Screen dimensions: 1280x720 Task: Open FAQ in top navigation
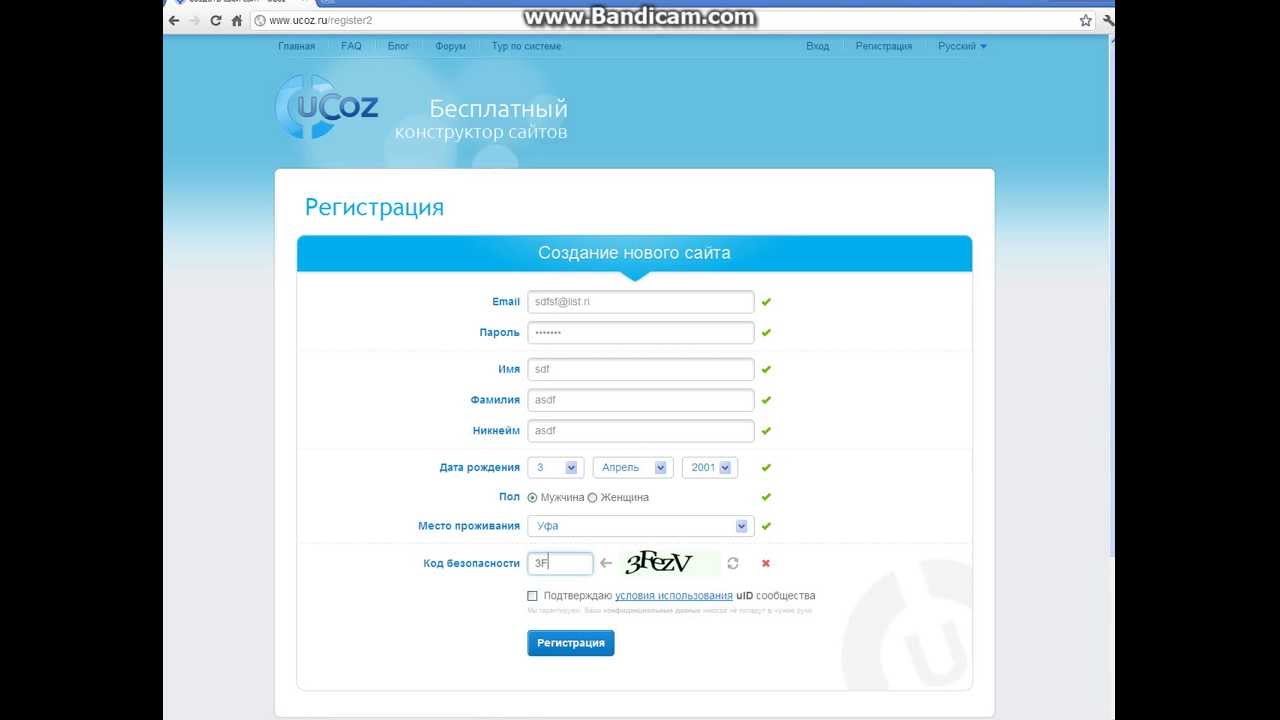coord(351,46)
